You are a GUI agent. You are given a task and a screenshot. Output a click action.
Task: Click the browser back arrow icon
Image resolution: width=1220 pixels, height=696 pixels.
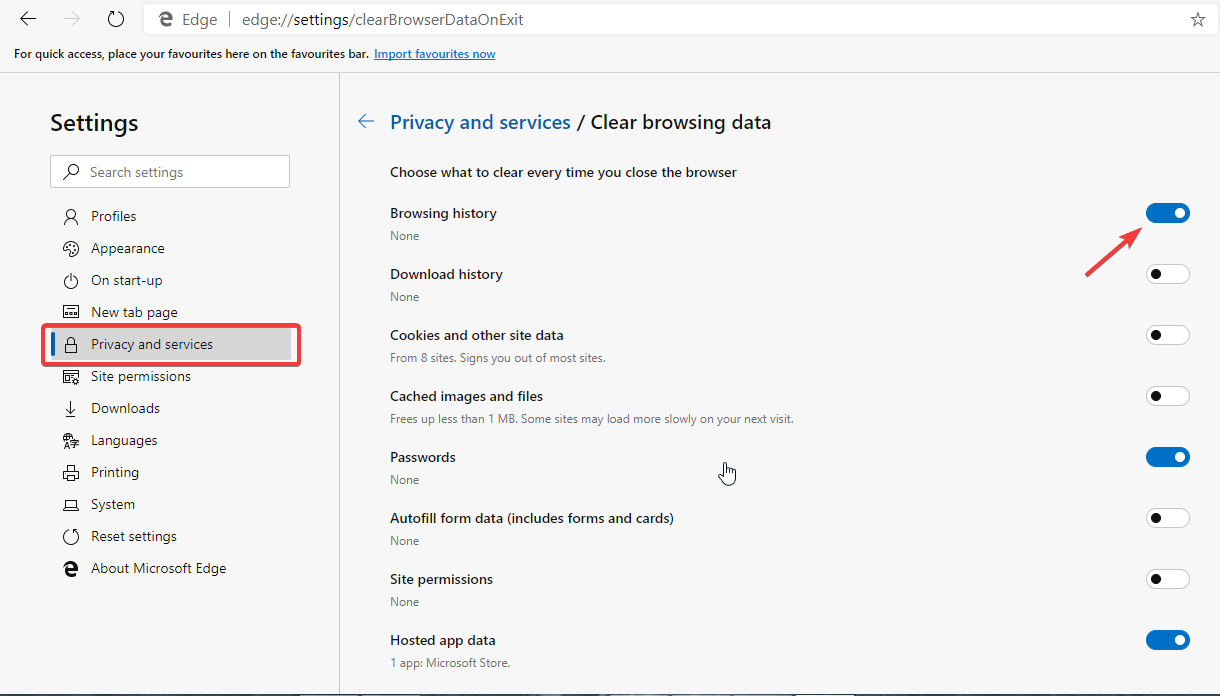pos(28,19)
